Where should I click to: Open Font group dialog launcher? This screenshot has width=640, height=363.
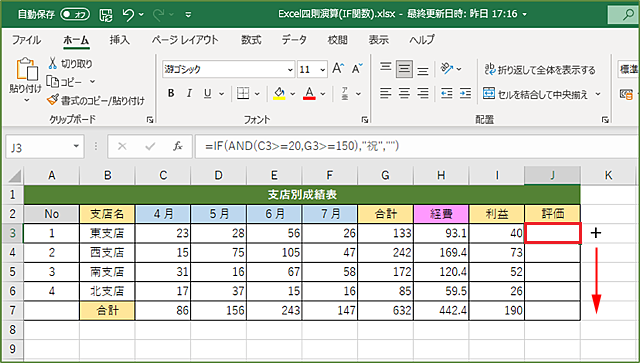pyautogui.click(x=364, y=120)
